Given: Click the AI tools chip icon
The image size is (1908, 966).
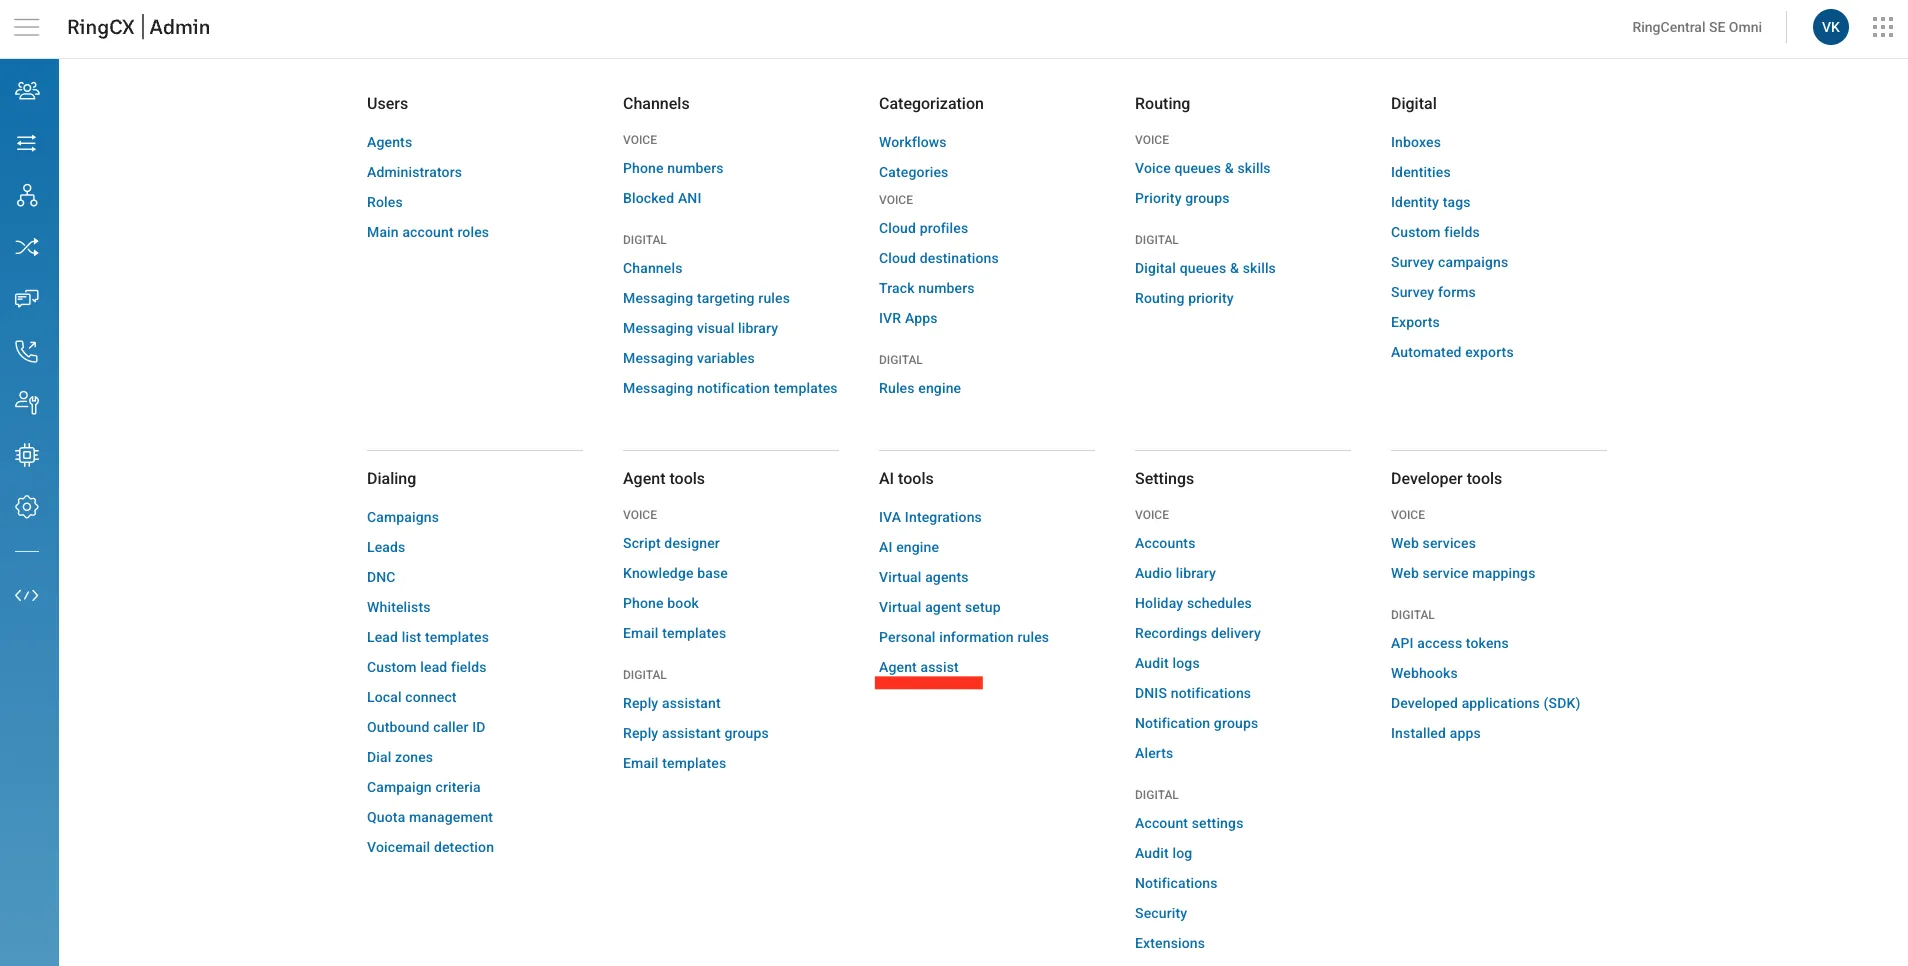Looking at the screenshot, I should point(27,455).
